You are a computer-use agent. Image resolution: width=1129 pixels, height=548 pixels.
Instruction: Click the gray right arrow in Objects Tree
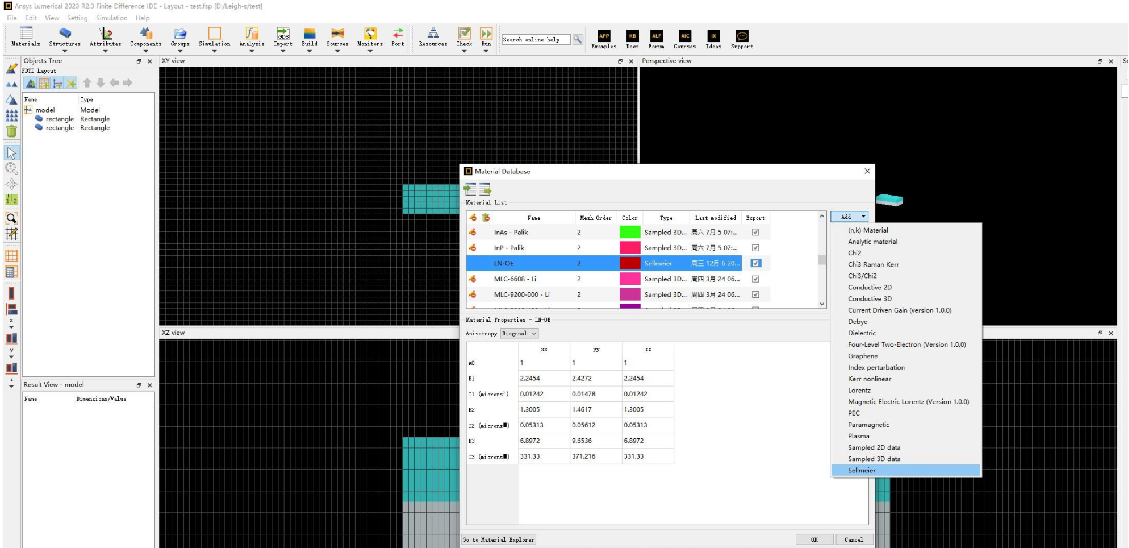[127, 84]
